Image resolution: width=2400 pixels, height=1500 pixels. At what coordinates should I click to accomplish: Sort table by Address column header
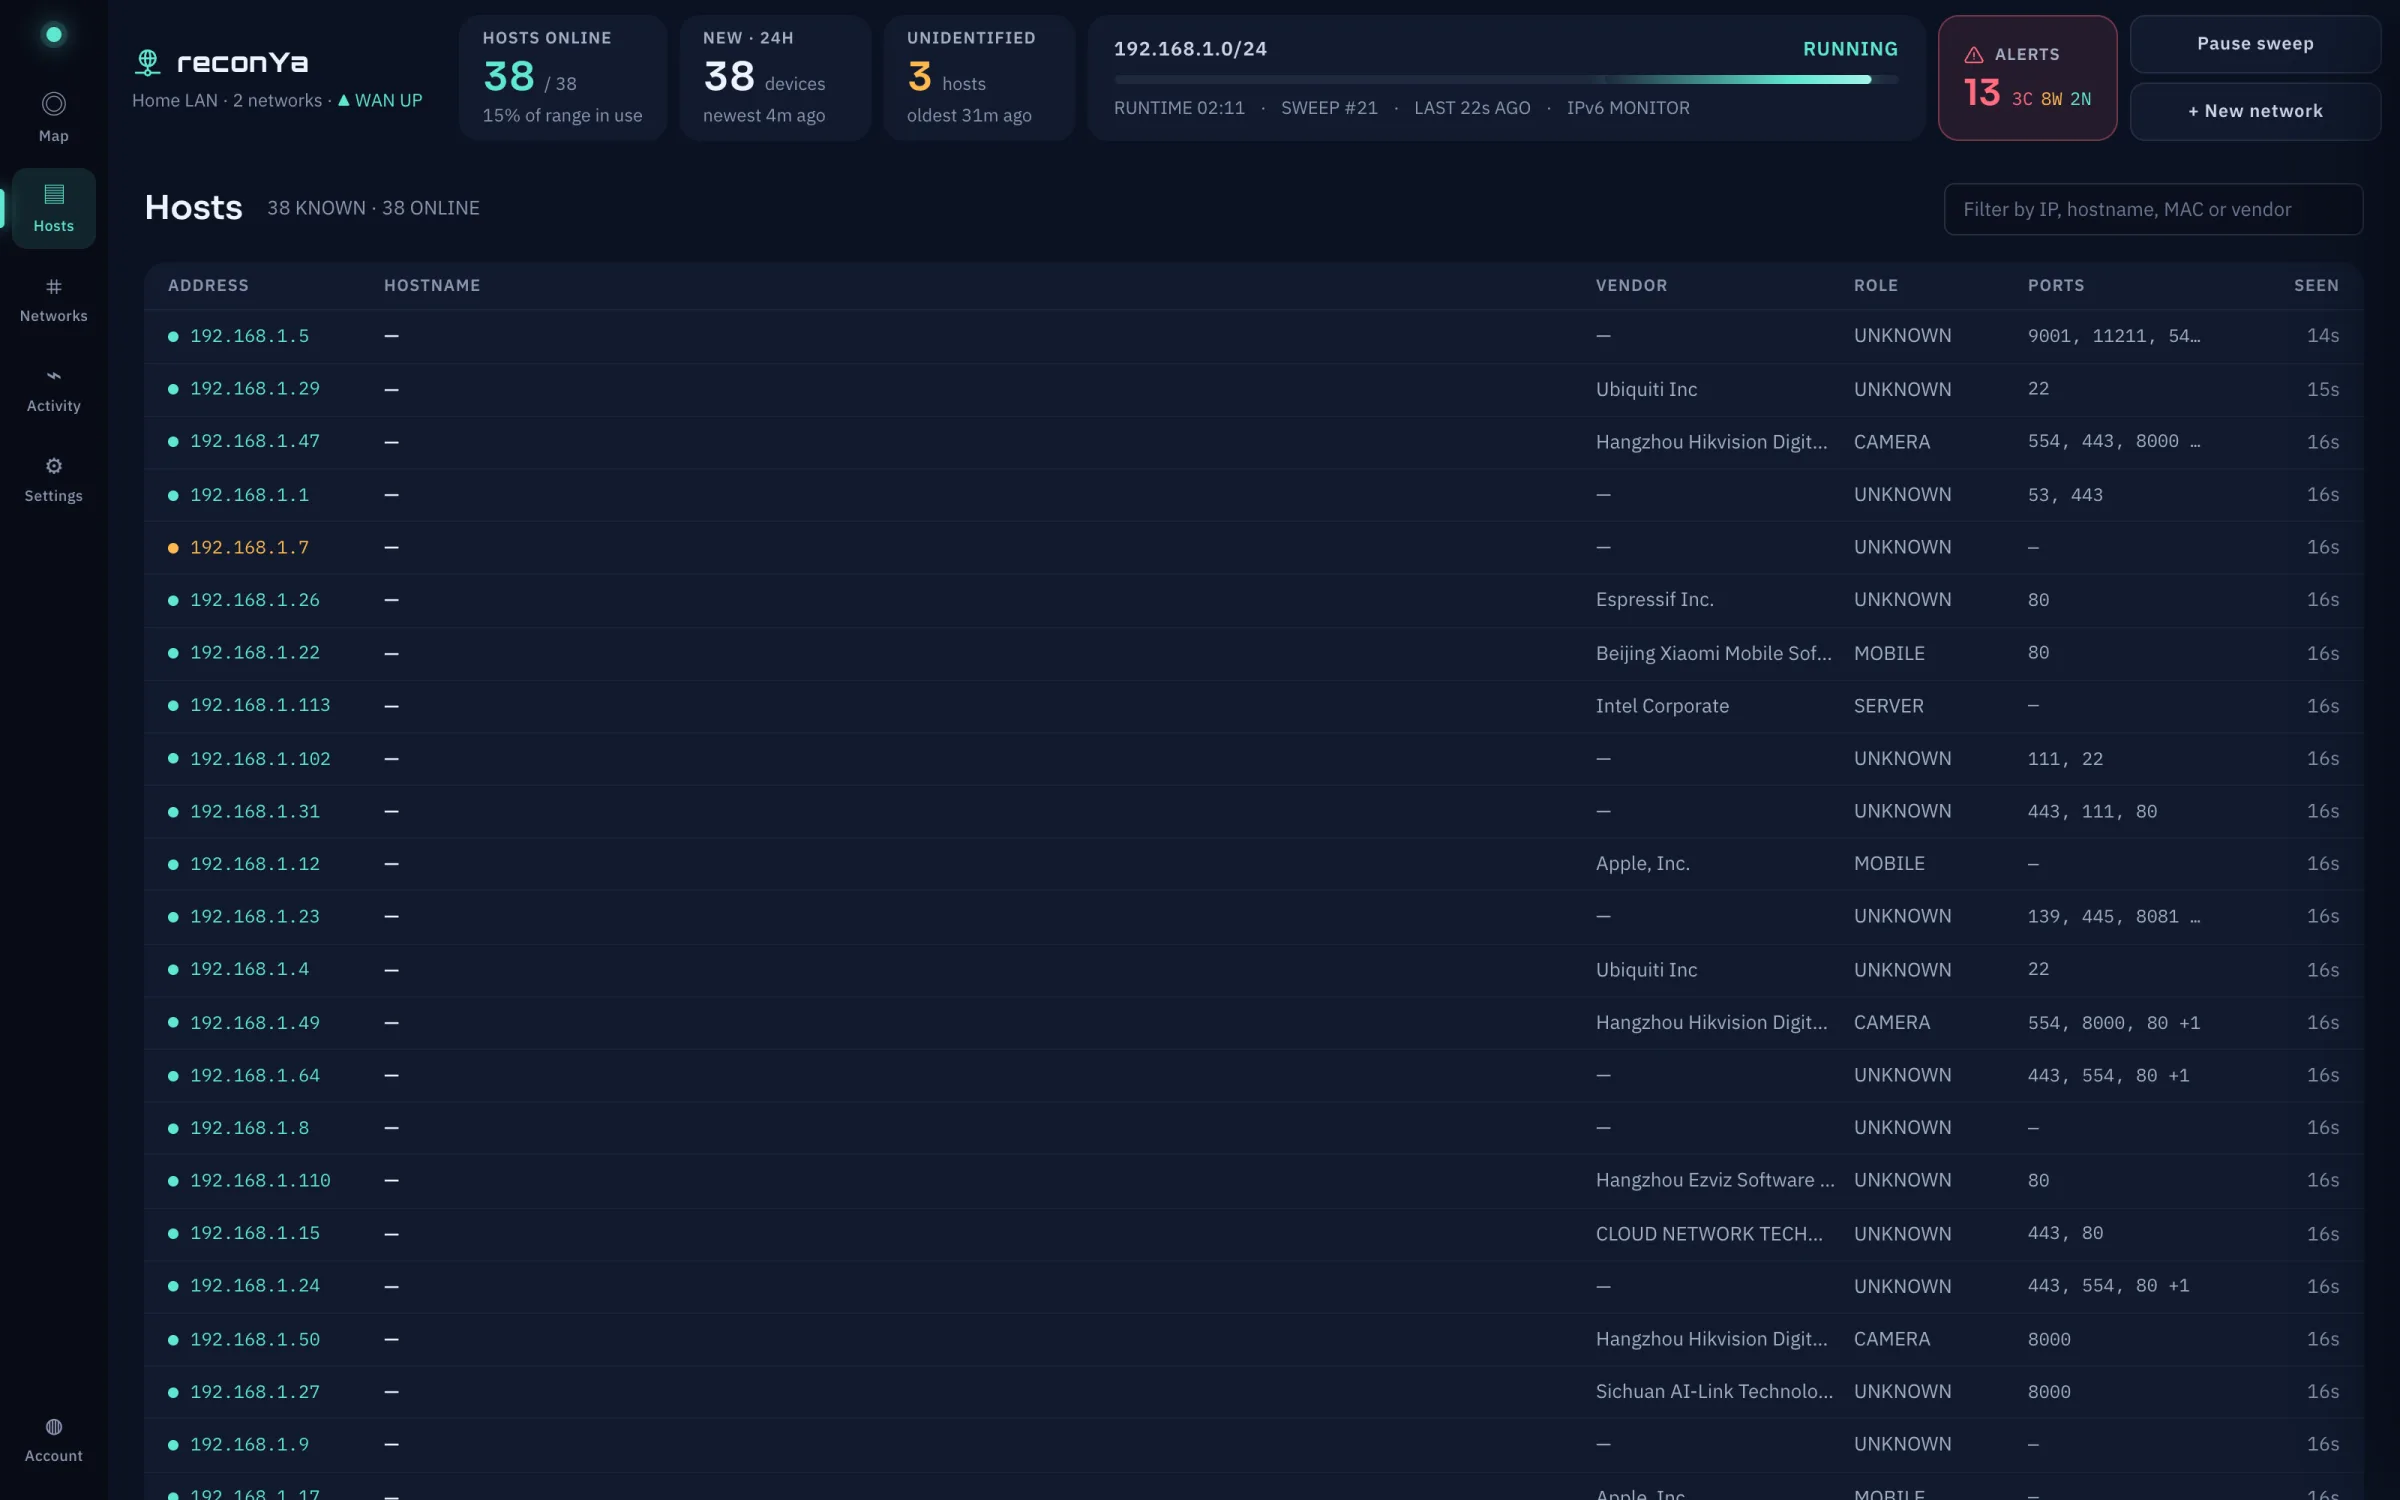[208, 285]
